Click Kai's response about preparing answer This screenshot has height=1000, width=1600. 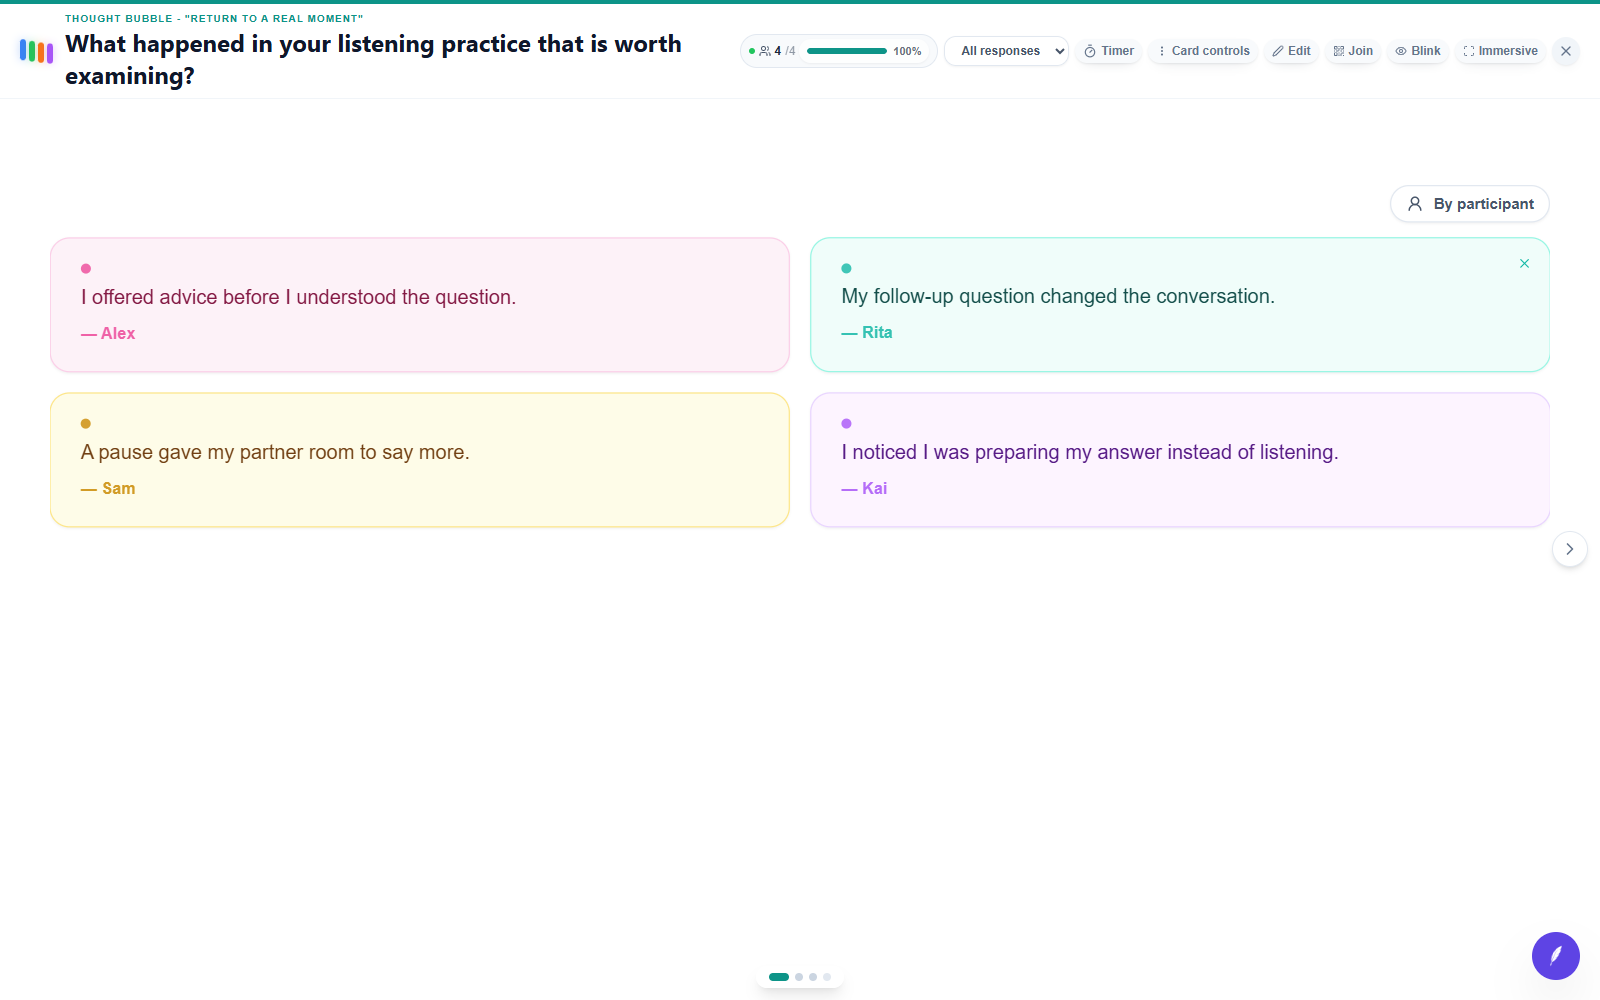coord(1090,452)
